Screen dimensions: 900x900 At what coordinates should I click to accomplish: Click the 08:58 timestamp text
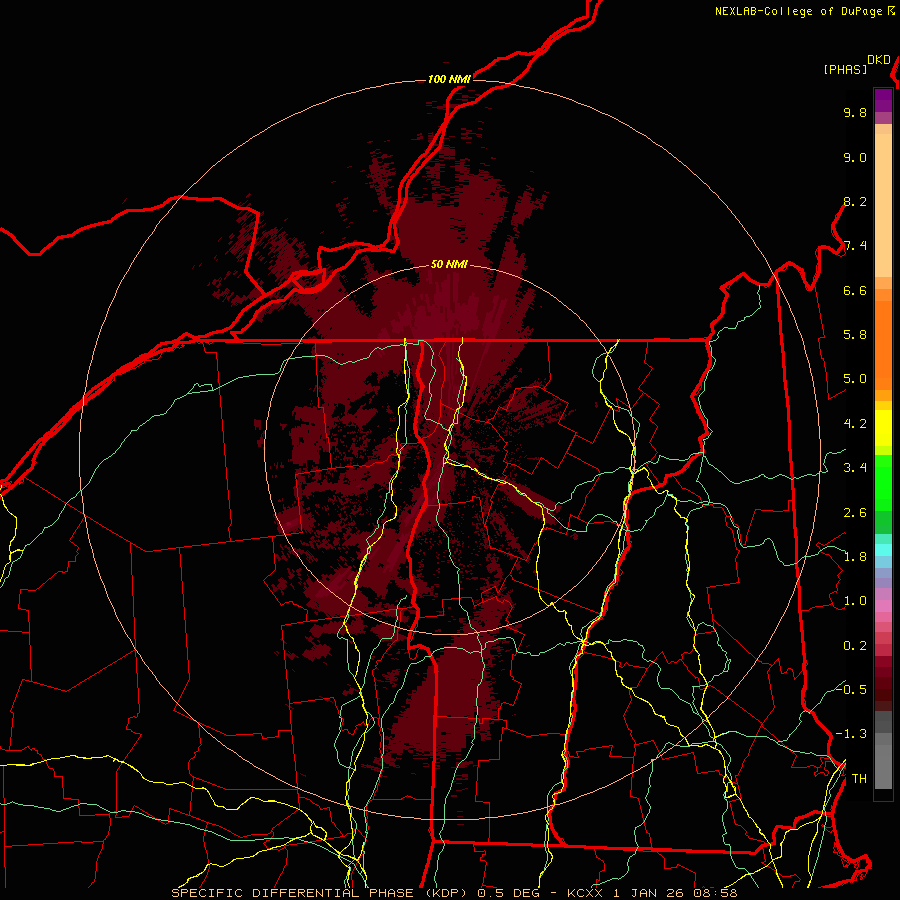716,893
